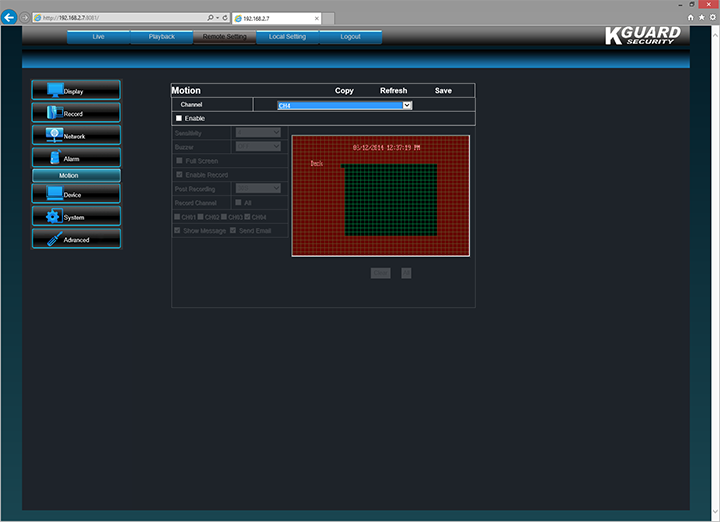This screenshot has width=720, height=522.
Task: Toggle the Enable Record checkbox
Action: (179, 174)
